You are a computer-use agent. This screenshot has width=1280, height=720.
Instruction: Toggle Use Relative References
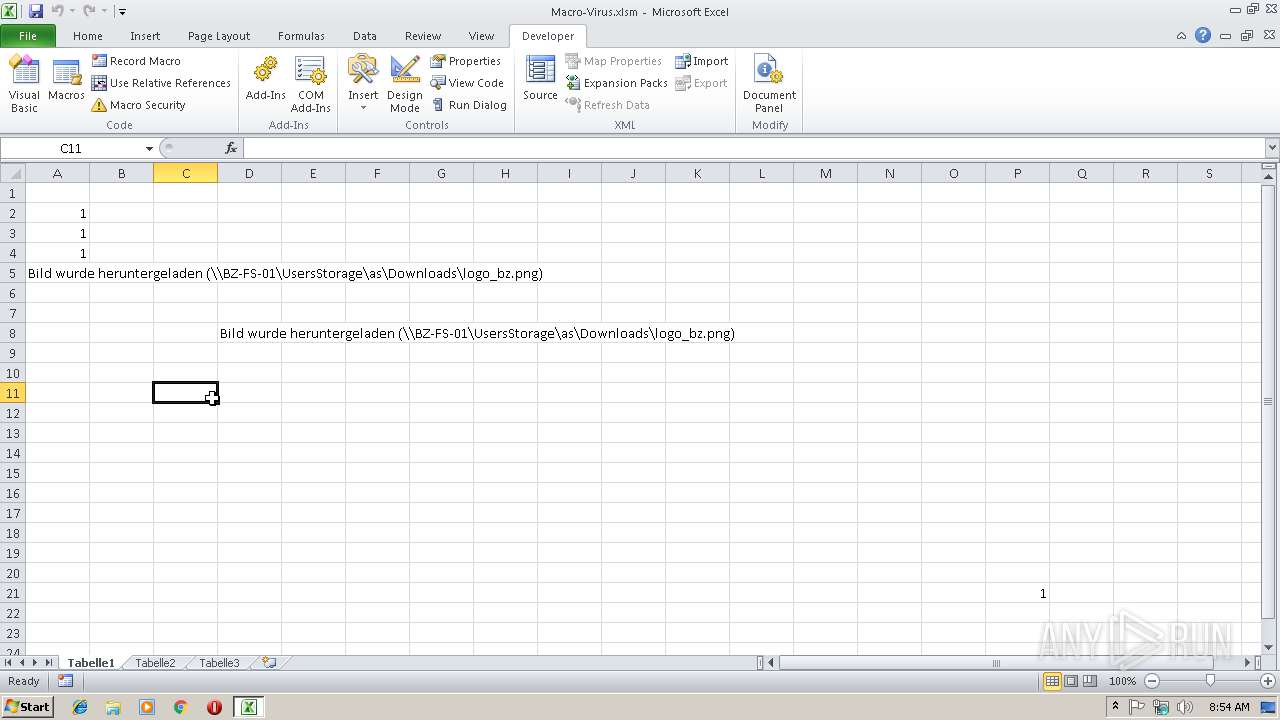point(161,83)
